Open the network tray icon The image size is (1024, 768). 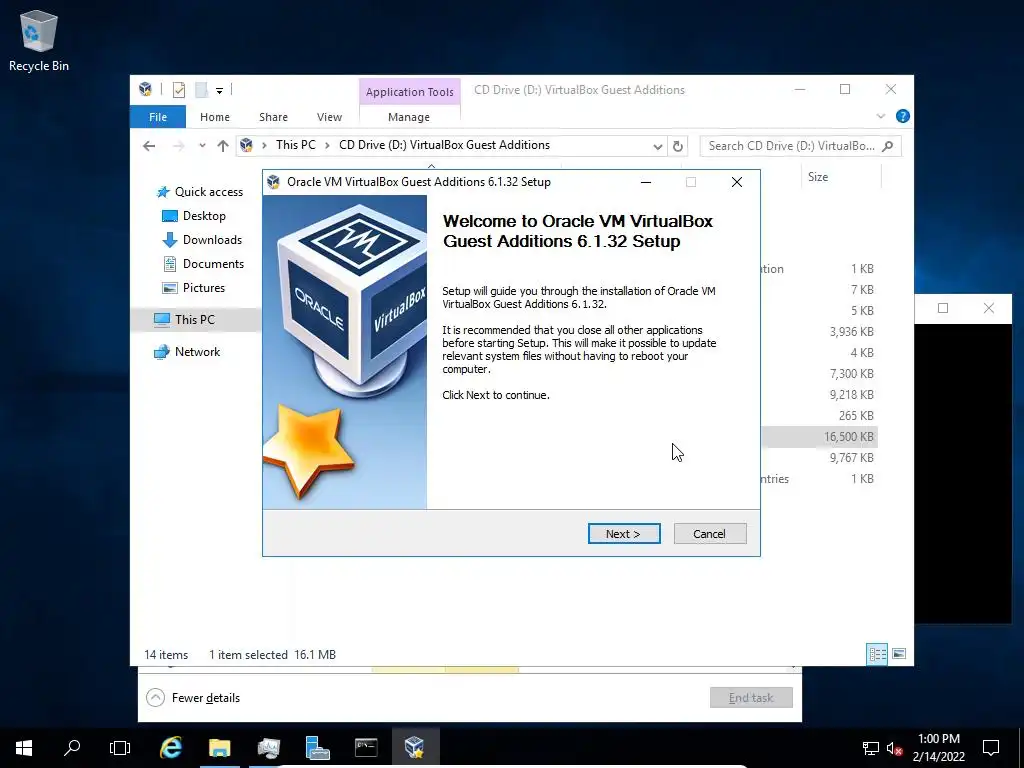871,748
